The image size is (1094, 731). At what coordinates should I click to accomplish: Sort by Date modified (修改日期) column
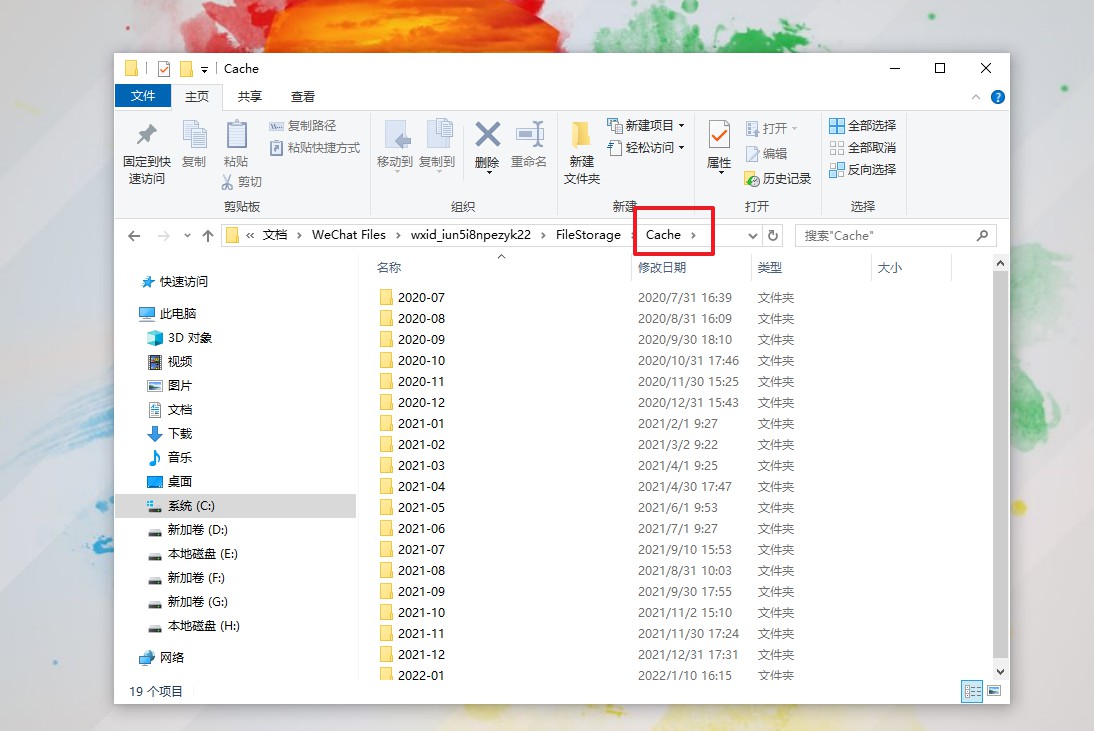[661, 267]
